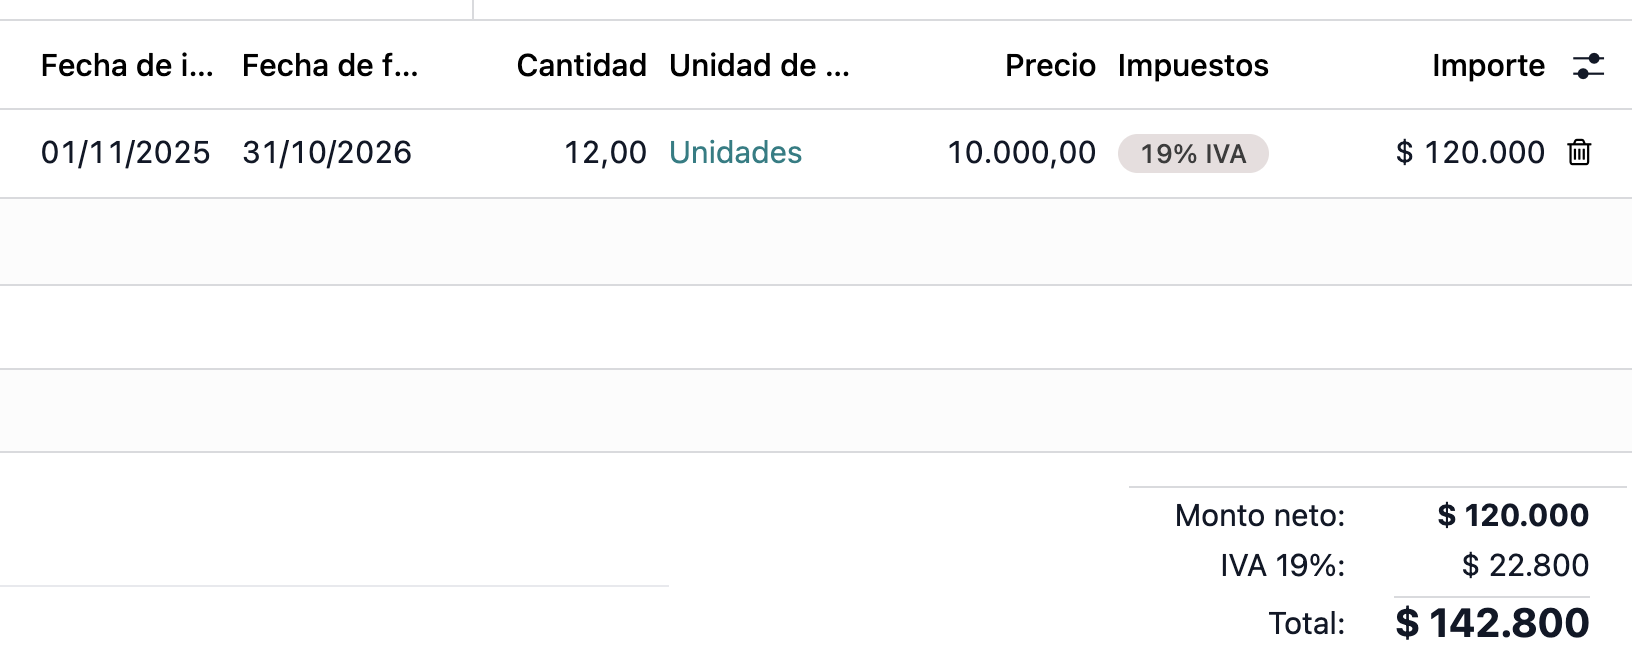Edit the start date 01/11/2025

(126, 153)
